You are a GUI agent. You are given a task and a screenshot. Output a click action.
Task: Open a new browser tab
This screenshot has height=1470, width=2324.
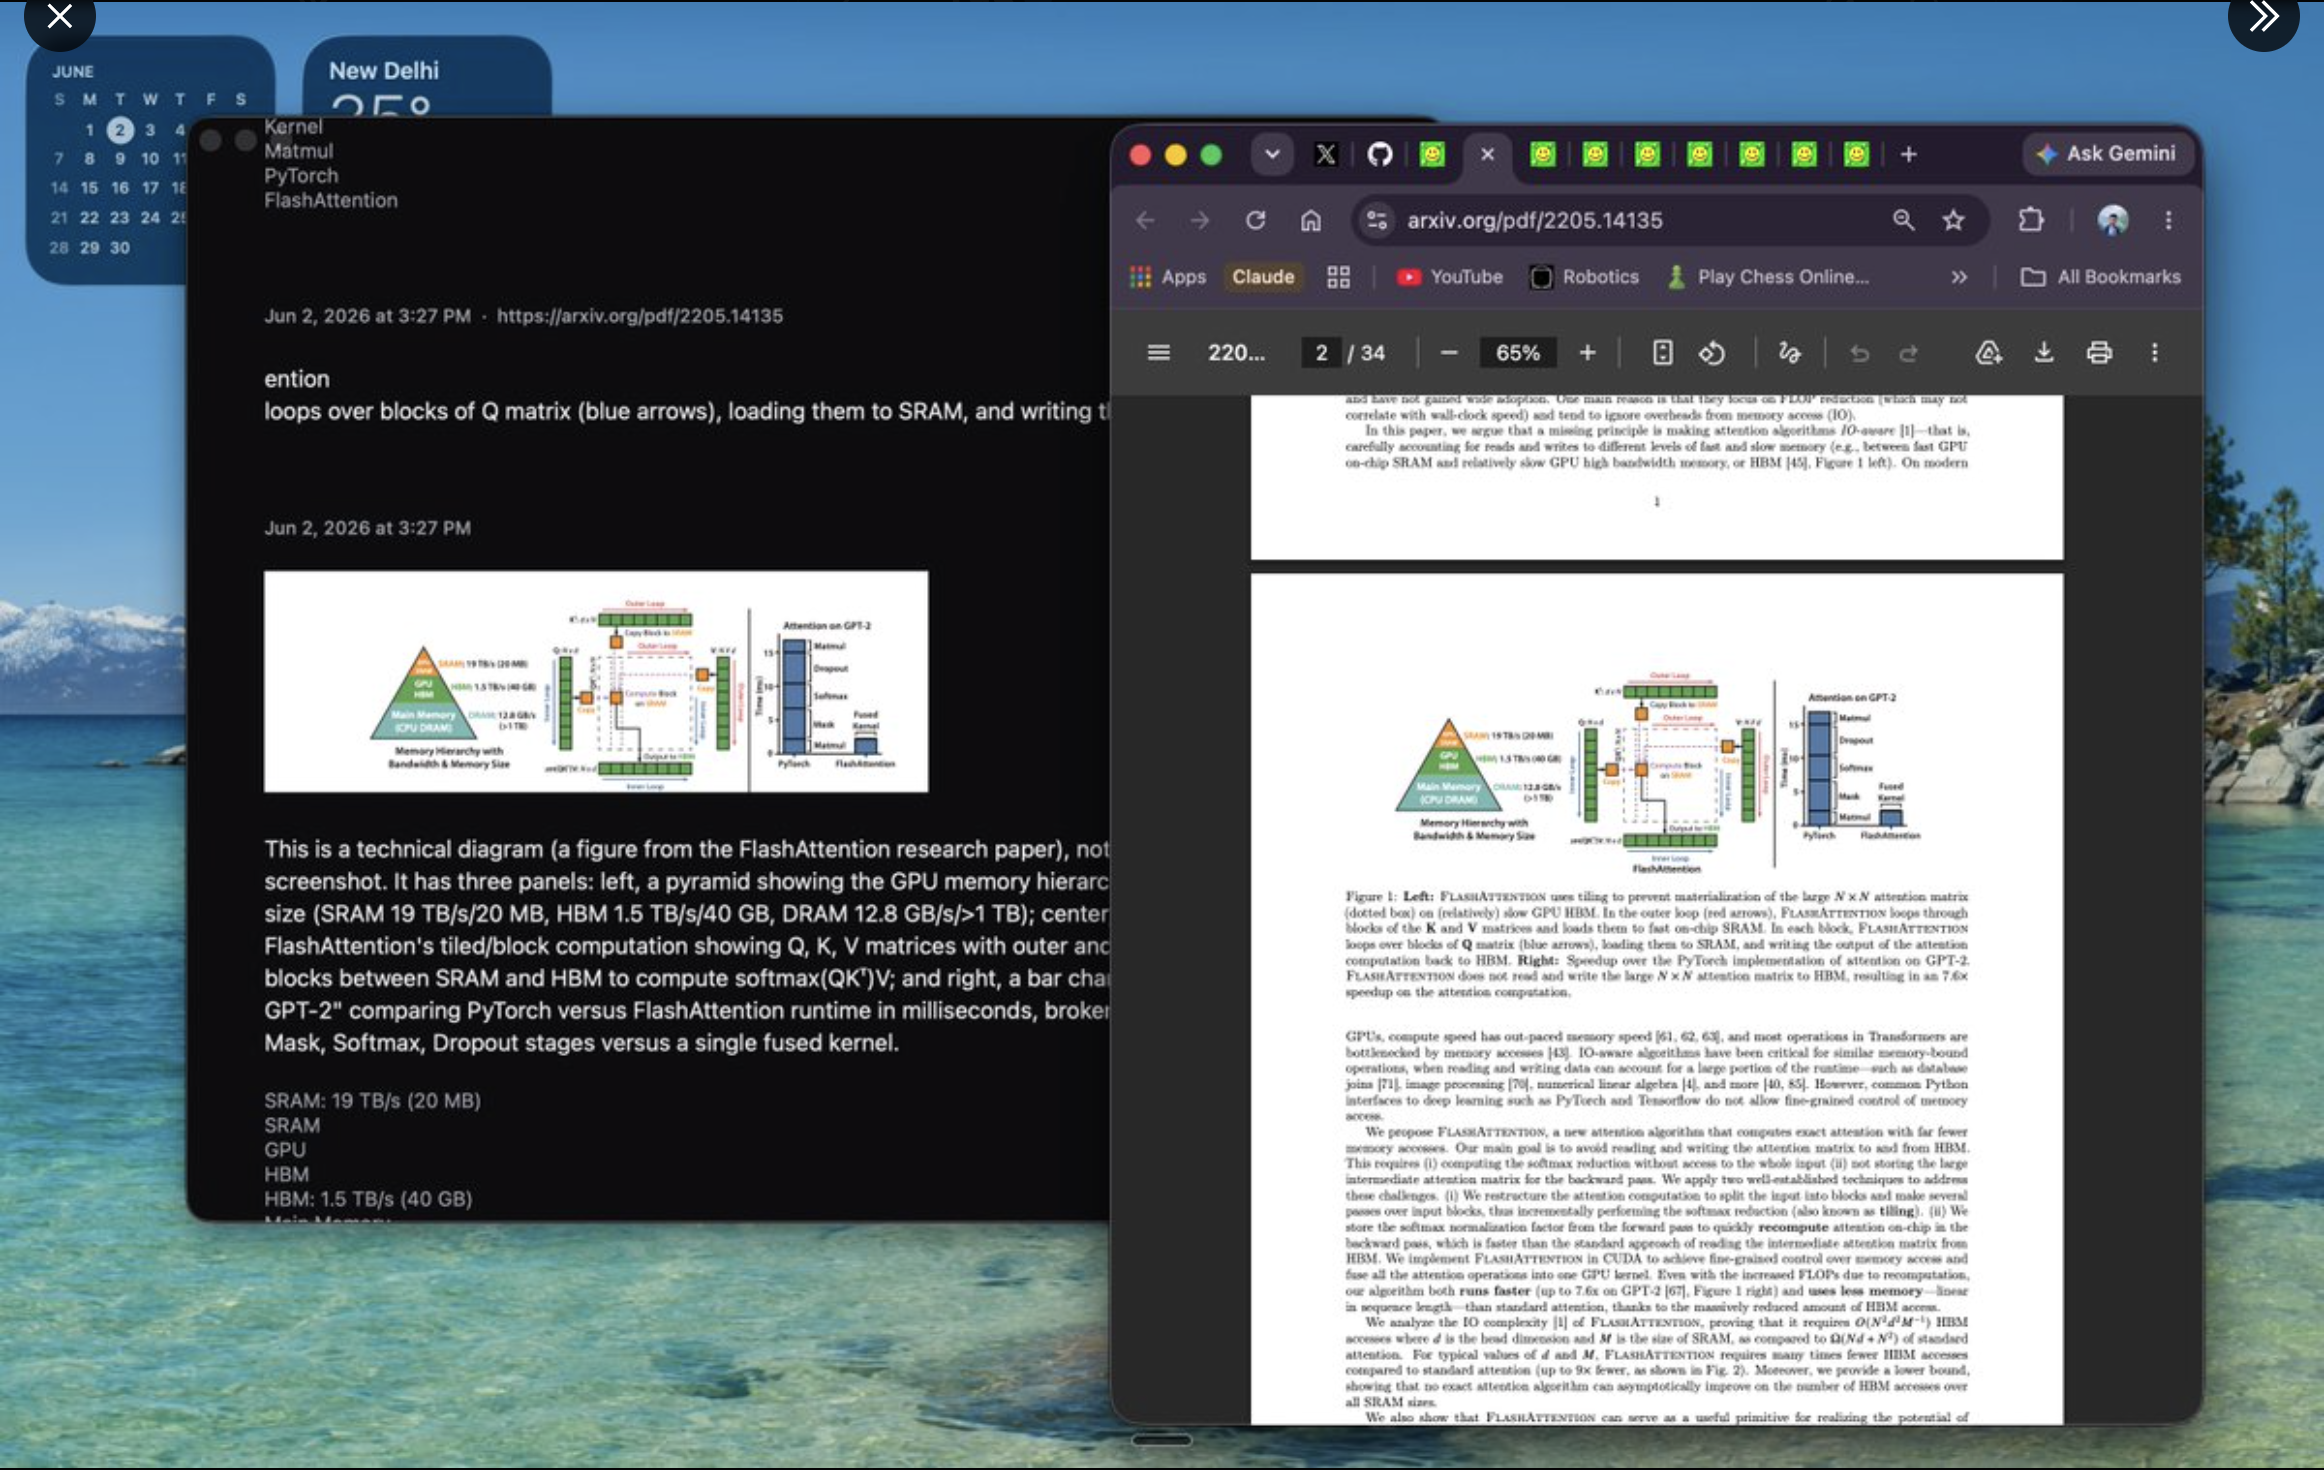1908,155
